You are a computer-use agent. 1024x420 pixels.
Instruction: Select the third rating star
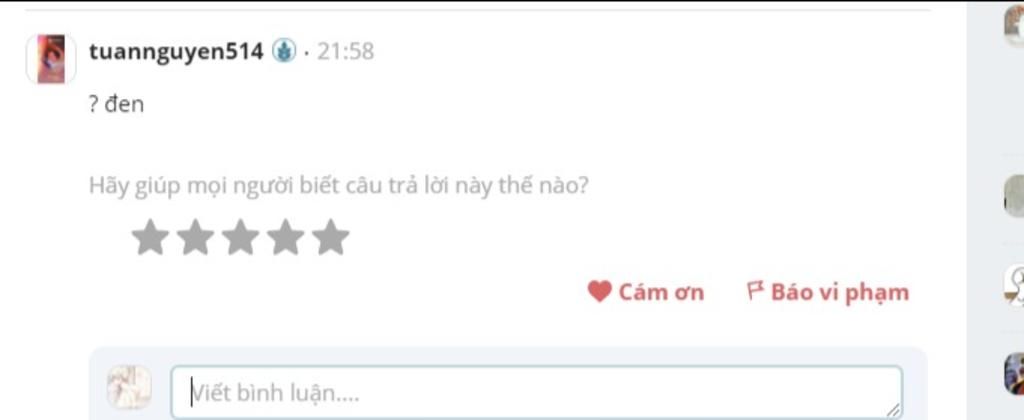(240, 236)
